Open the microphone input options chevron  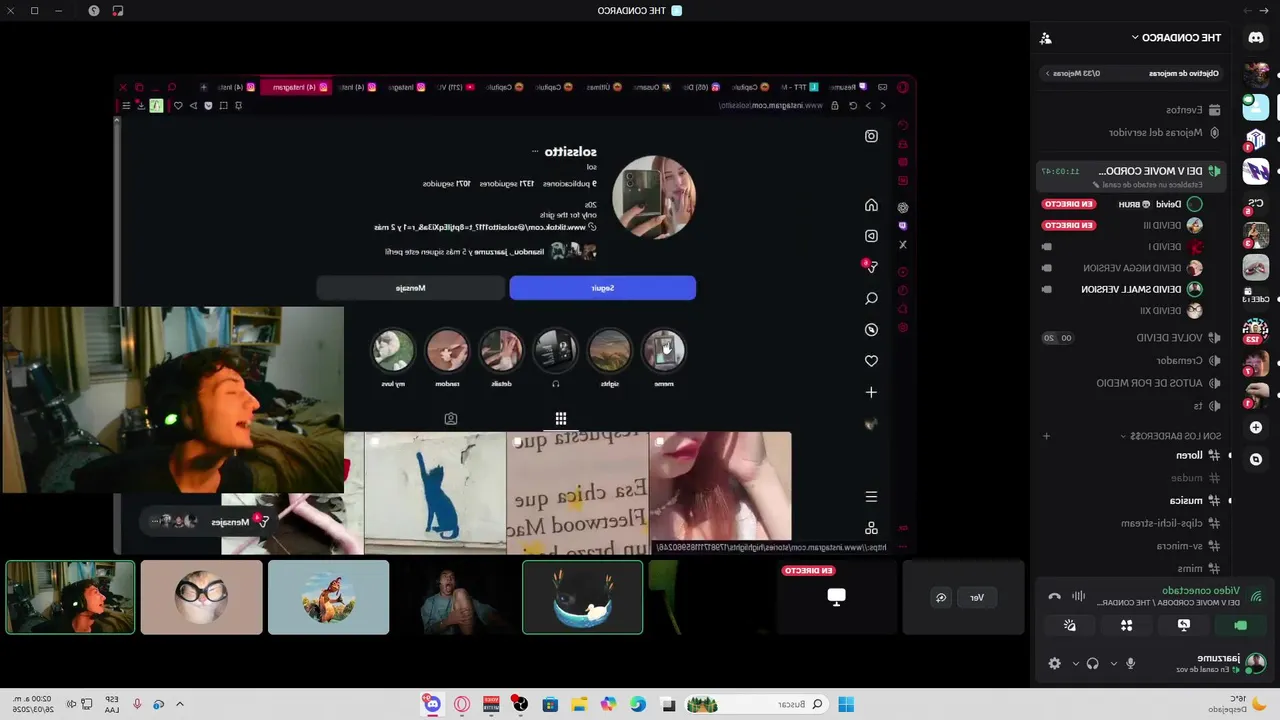[x=1113, y=663]
